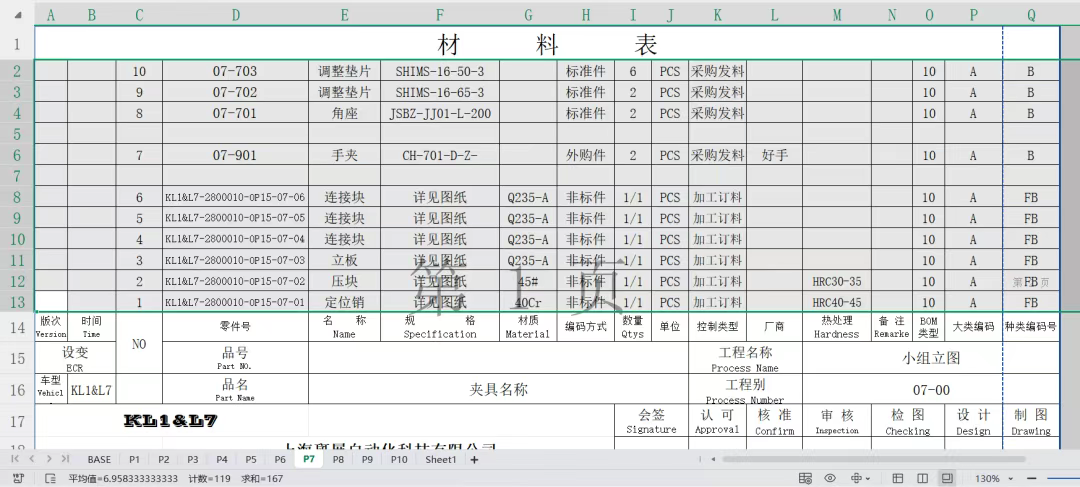Open zoom level dropdown arrow next to 130%

click(x=1010, y=479)
